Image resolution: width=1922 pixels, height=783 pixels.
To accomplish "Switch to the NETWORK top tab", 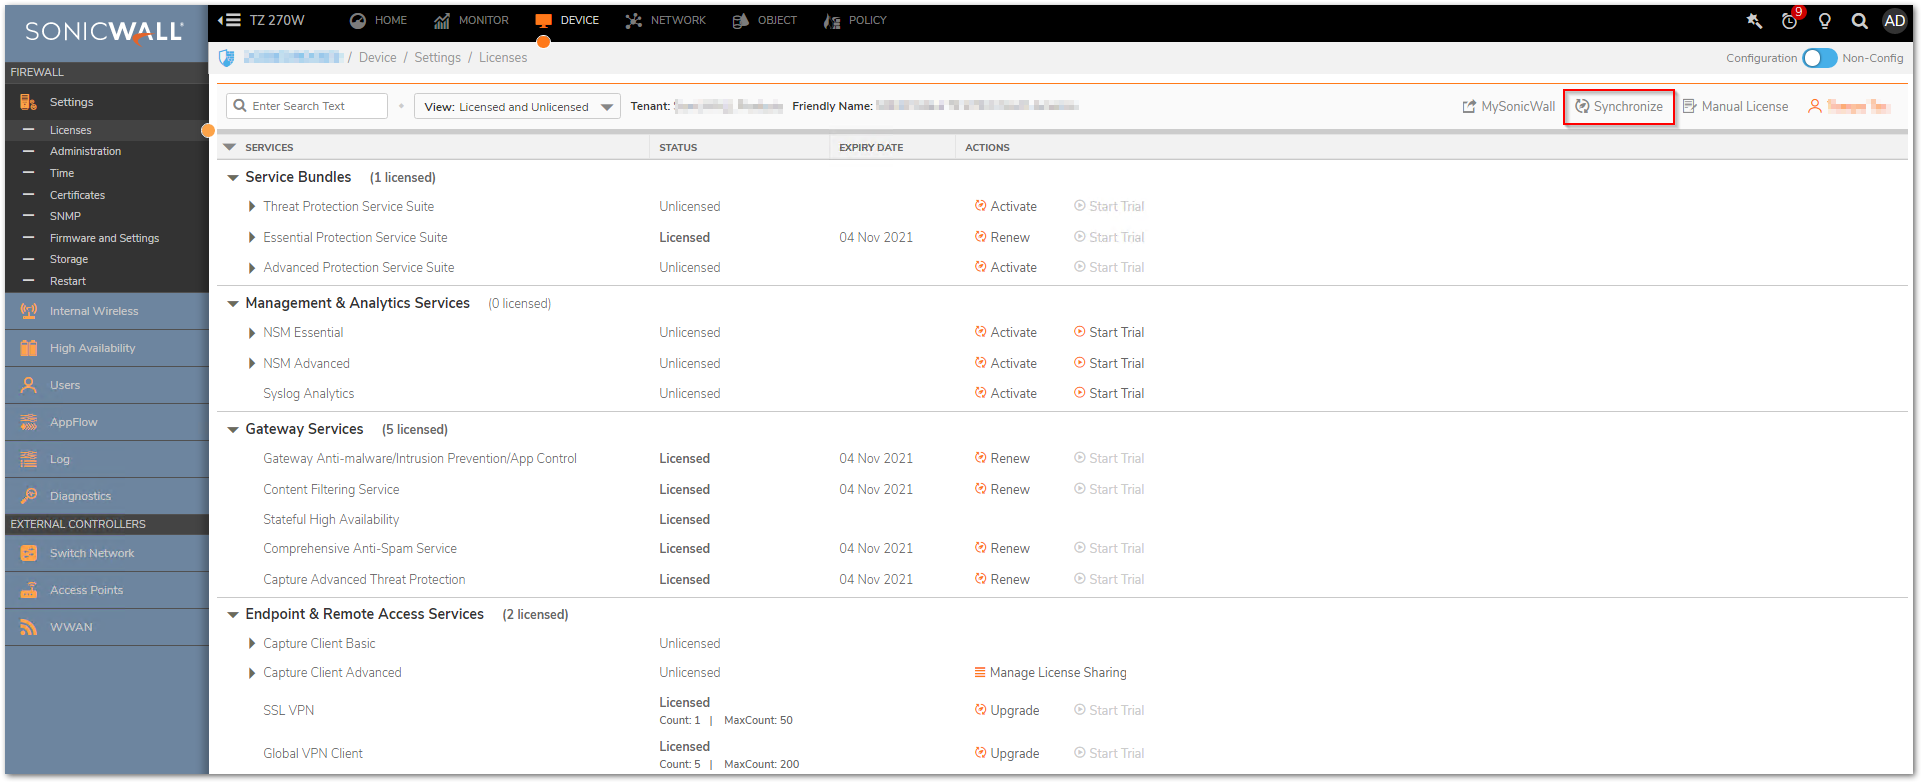I will (666, 20).
